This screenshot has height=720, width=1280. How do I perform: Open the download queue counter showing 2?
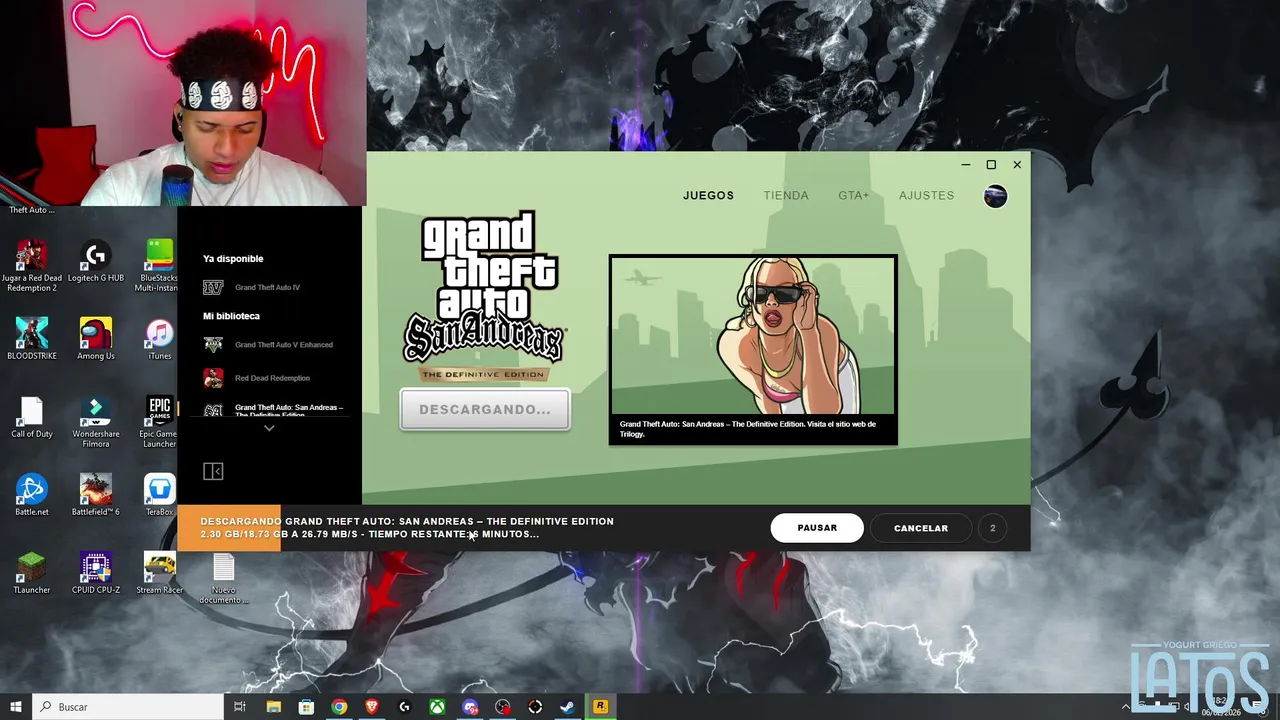[992, 528]
